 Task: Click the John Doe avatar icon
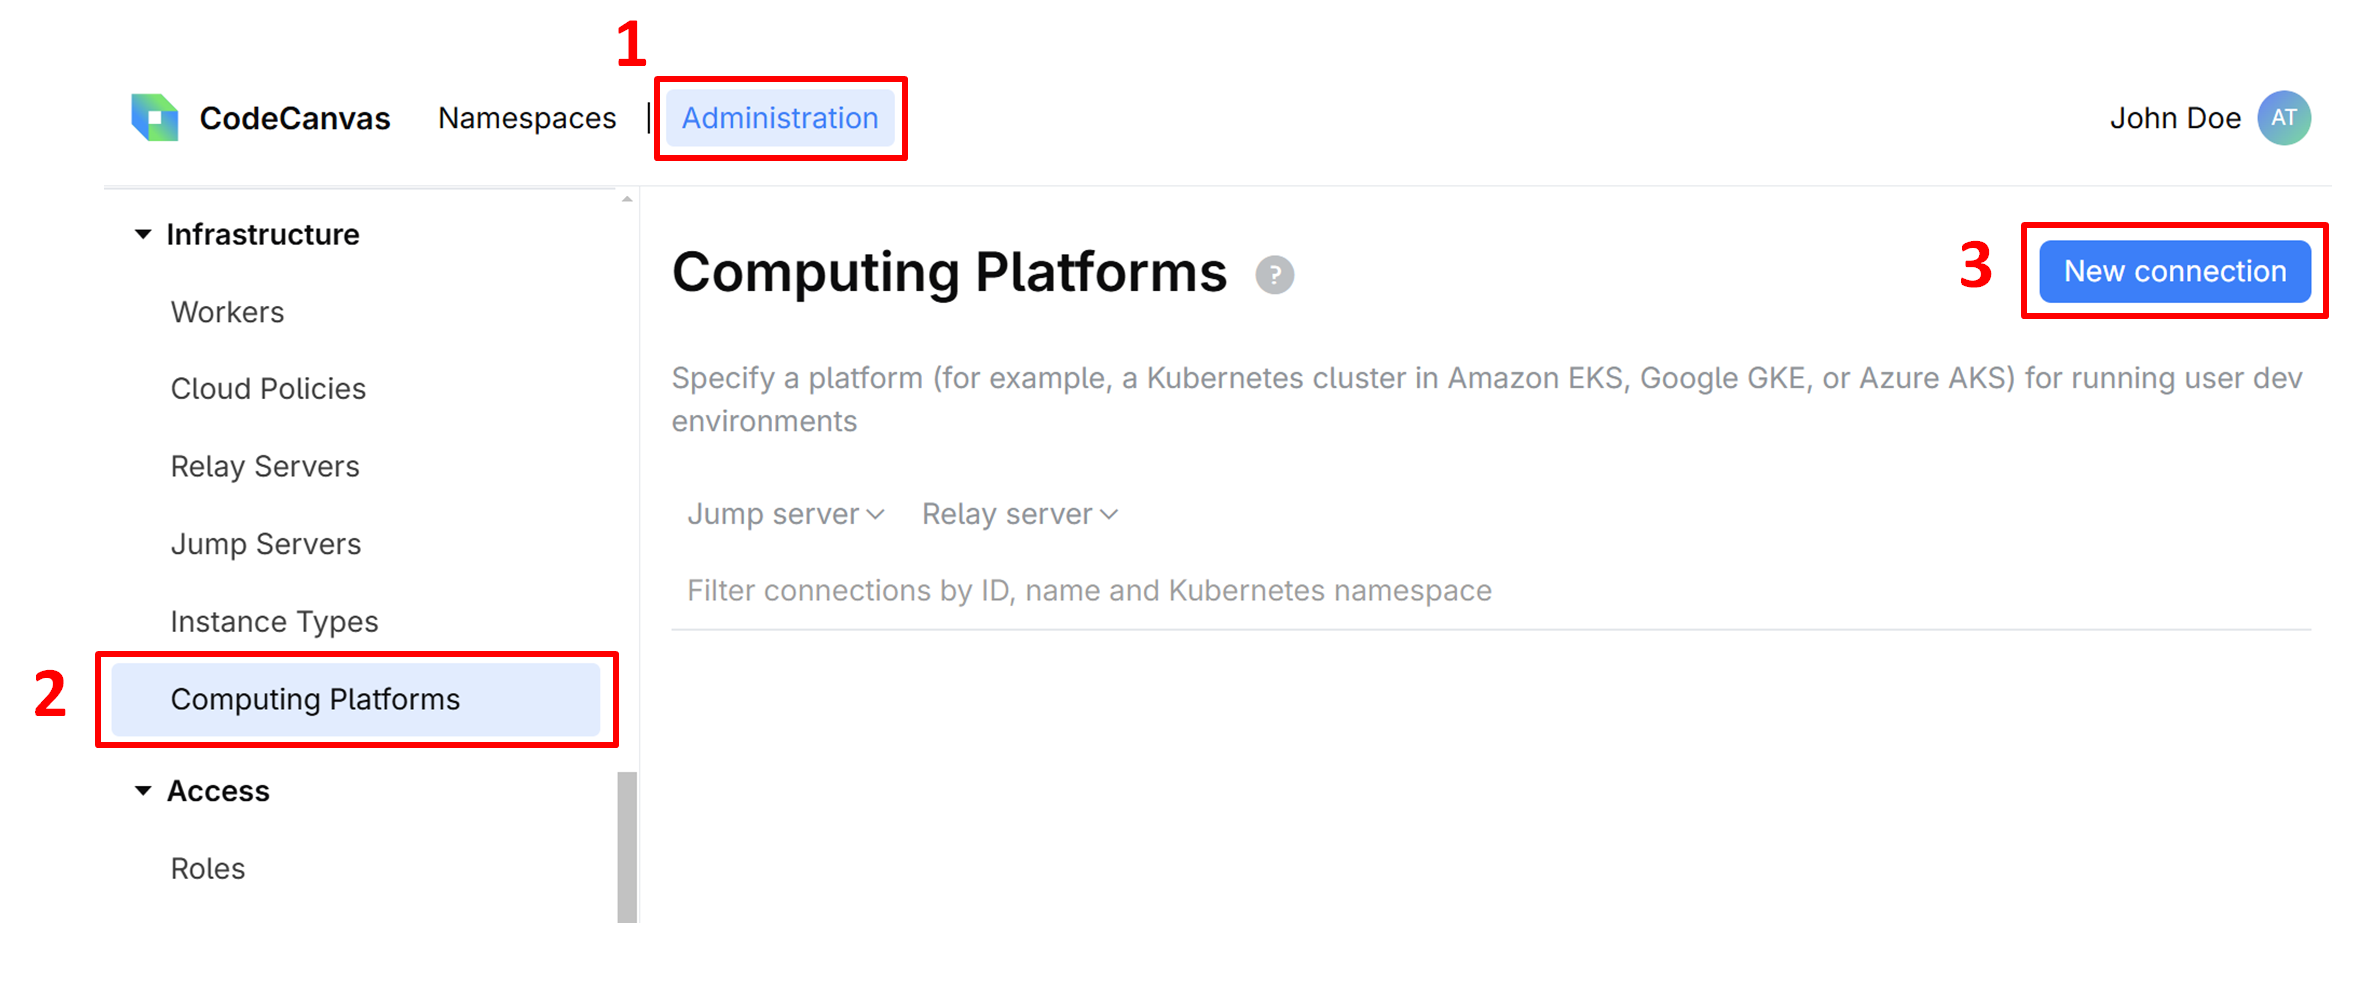coord(2285,117)
